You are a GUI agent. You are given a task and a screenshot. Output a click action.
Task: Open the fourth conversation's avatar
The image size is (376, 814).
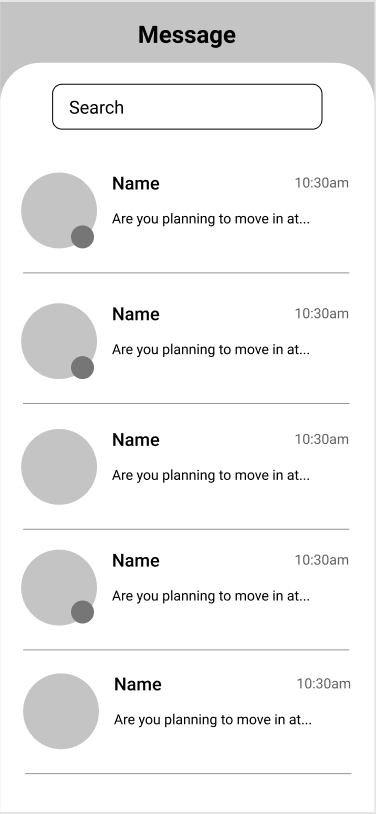59,588
